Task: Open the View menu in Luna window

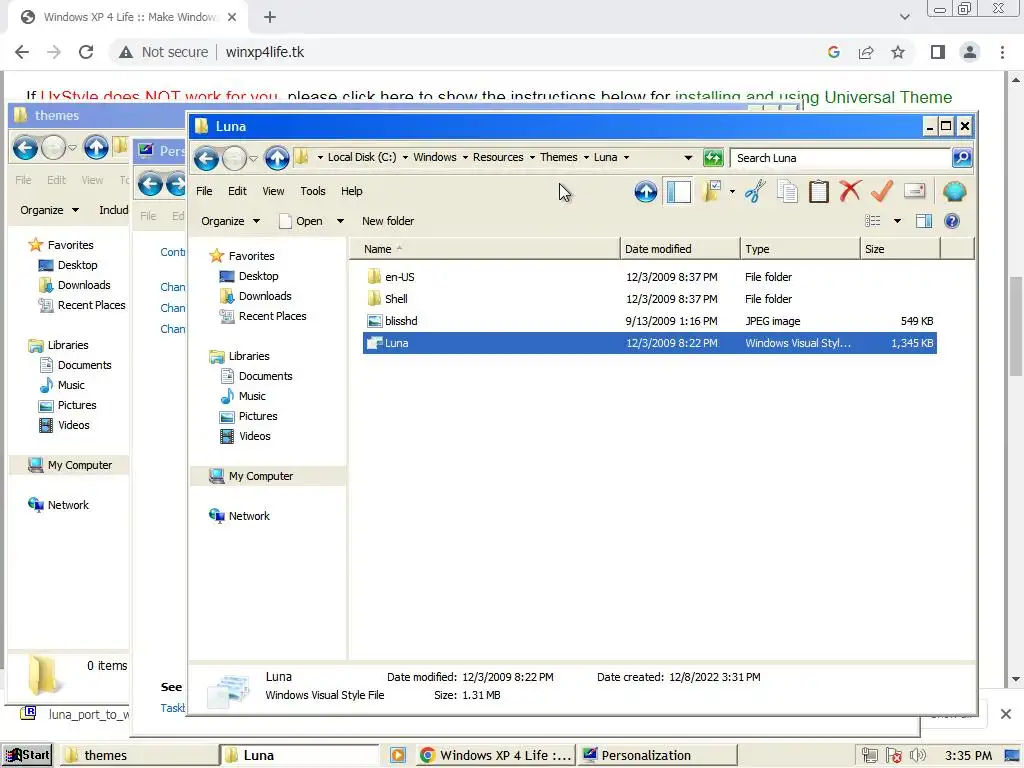Action: pyautogui.click(x=273, y=191)
